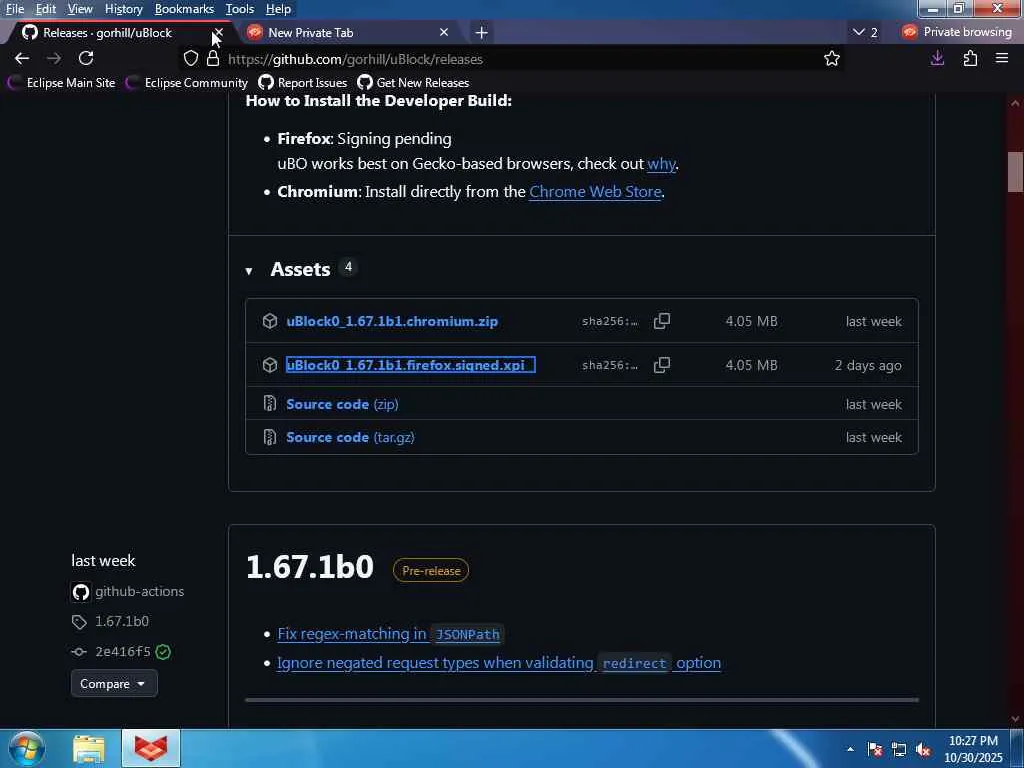The width and height of the screenshot is (1024, 768).
Task: Open the 1.67.1b0 release title
Action: (x=310, y=566)
